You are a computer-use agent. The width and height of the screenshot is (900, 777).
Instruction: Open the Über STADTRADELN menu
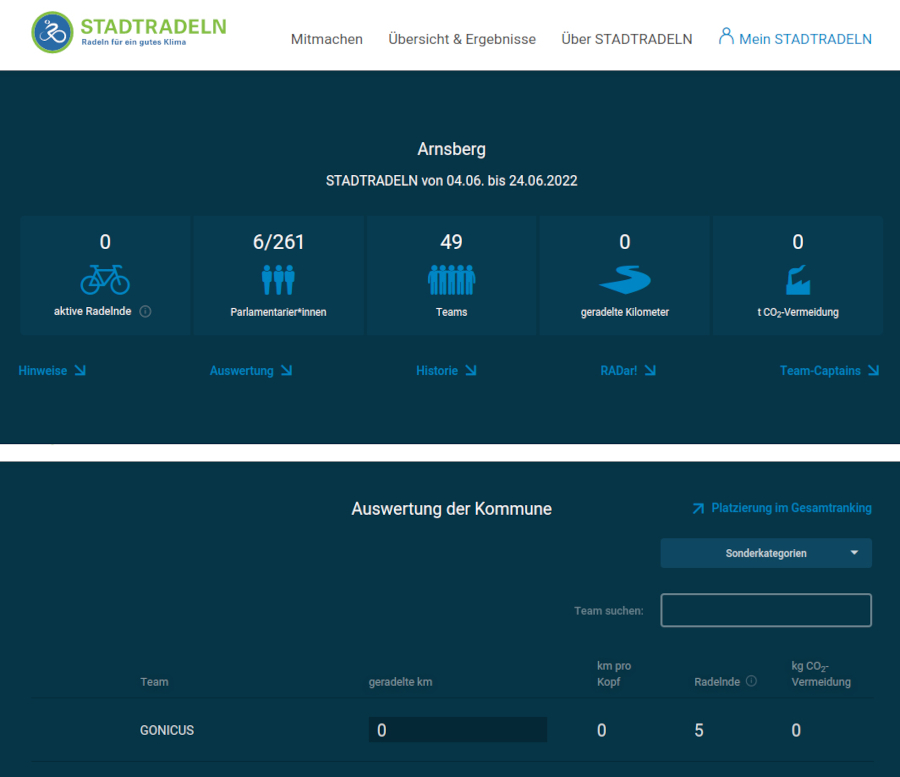(x=626, y=39)
